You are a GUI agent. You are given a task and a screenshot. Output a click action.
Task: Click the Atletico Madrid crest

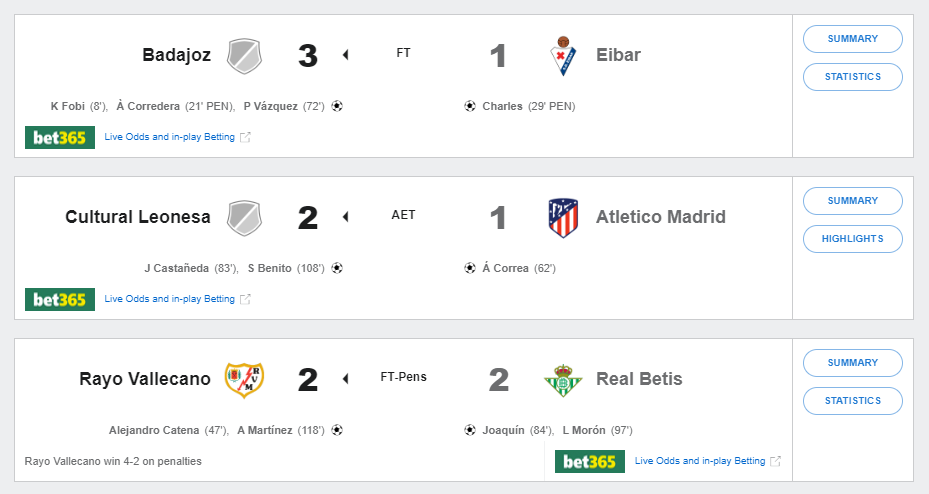point(563,217)
